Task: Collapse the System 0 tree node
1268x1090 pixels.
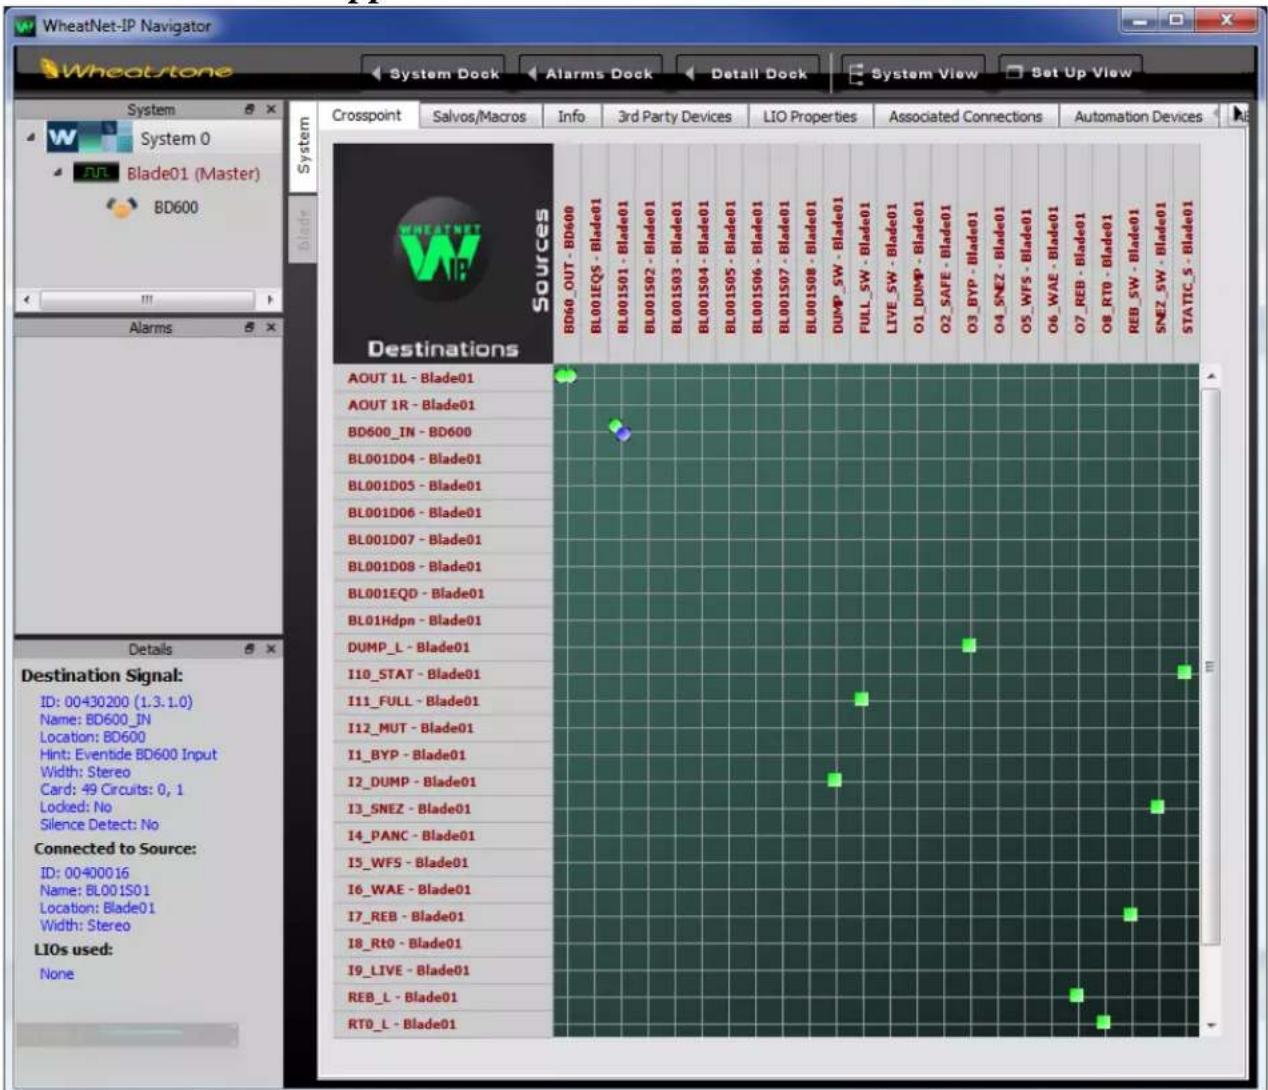Action: pos(31,138)
